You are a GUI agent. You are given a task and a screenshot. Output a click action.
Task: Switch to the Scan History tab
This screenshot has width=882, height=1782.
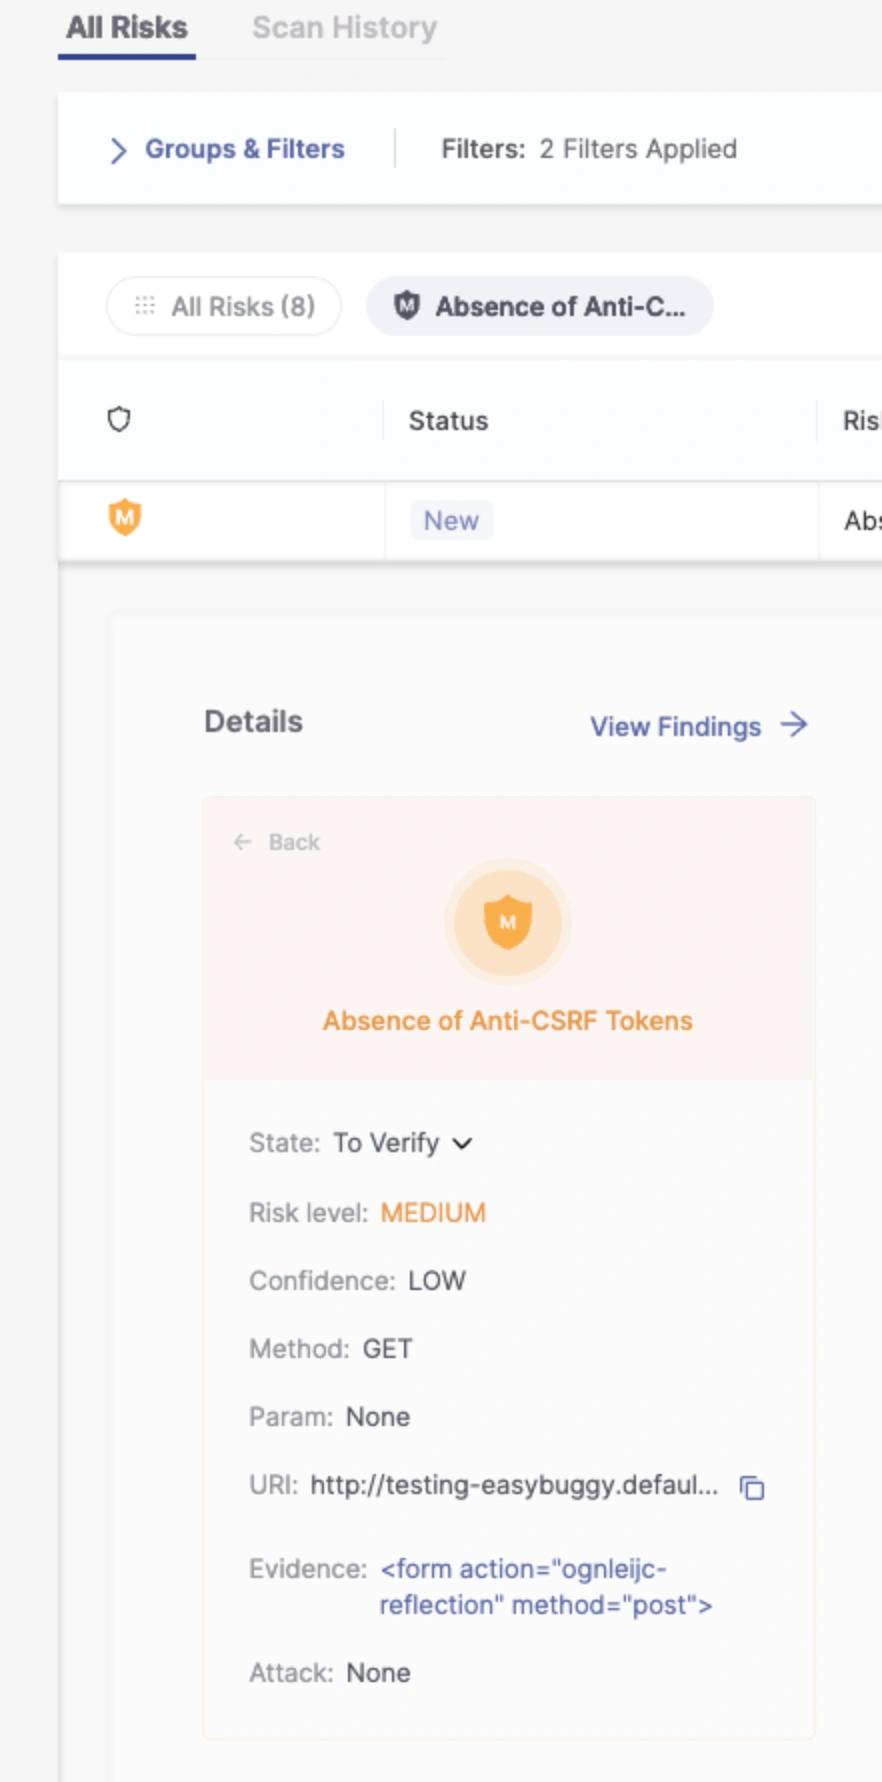[x=343, y=27]
